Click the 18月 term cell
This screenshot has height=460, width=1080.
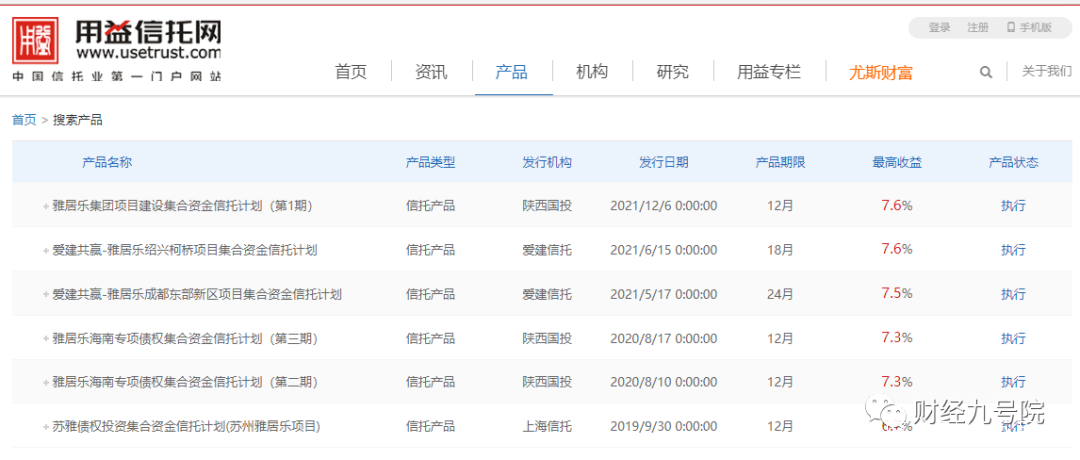(x=780, y=250)
